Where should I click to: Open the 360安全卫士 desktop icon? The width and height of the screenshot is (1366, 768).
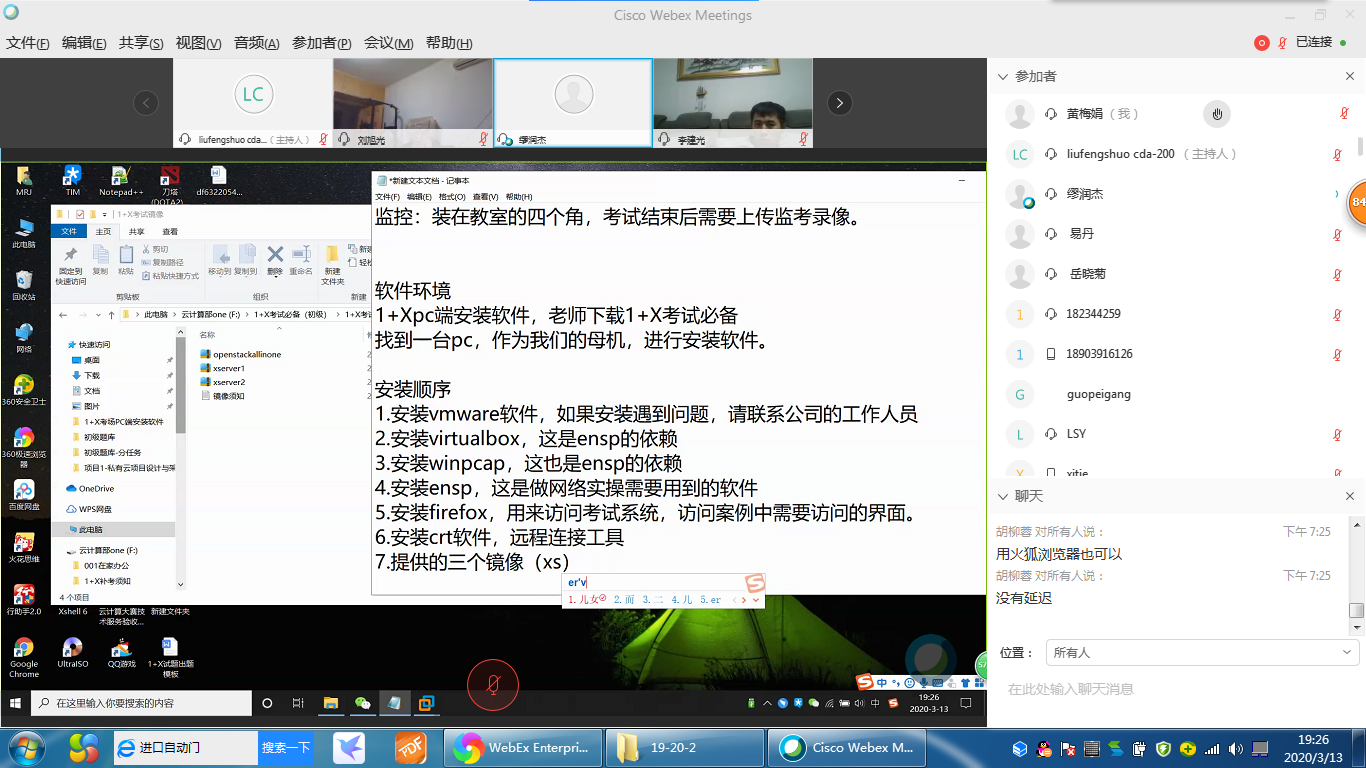pos(24,389)
